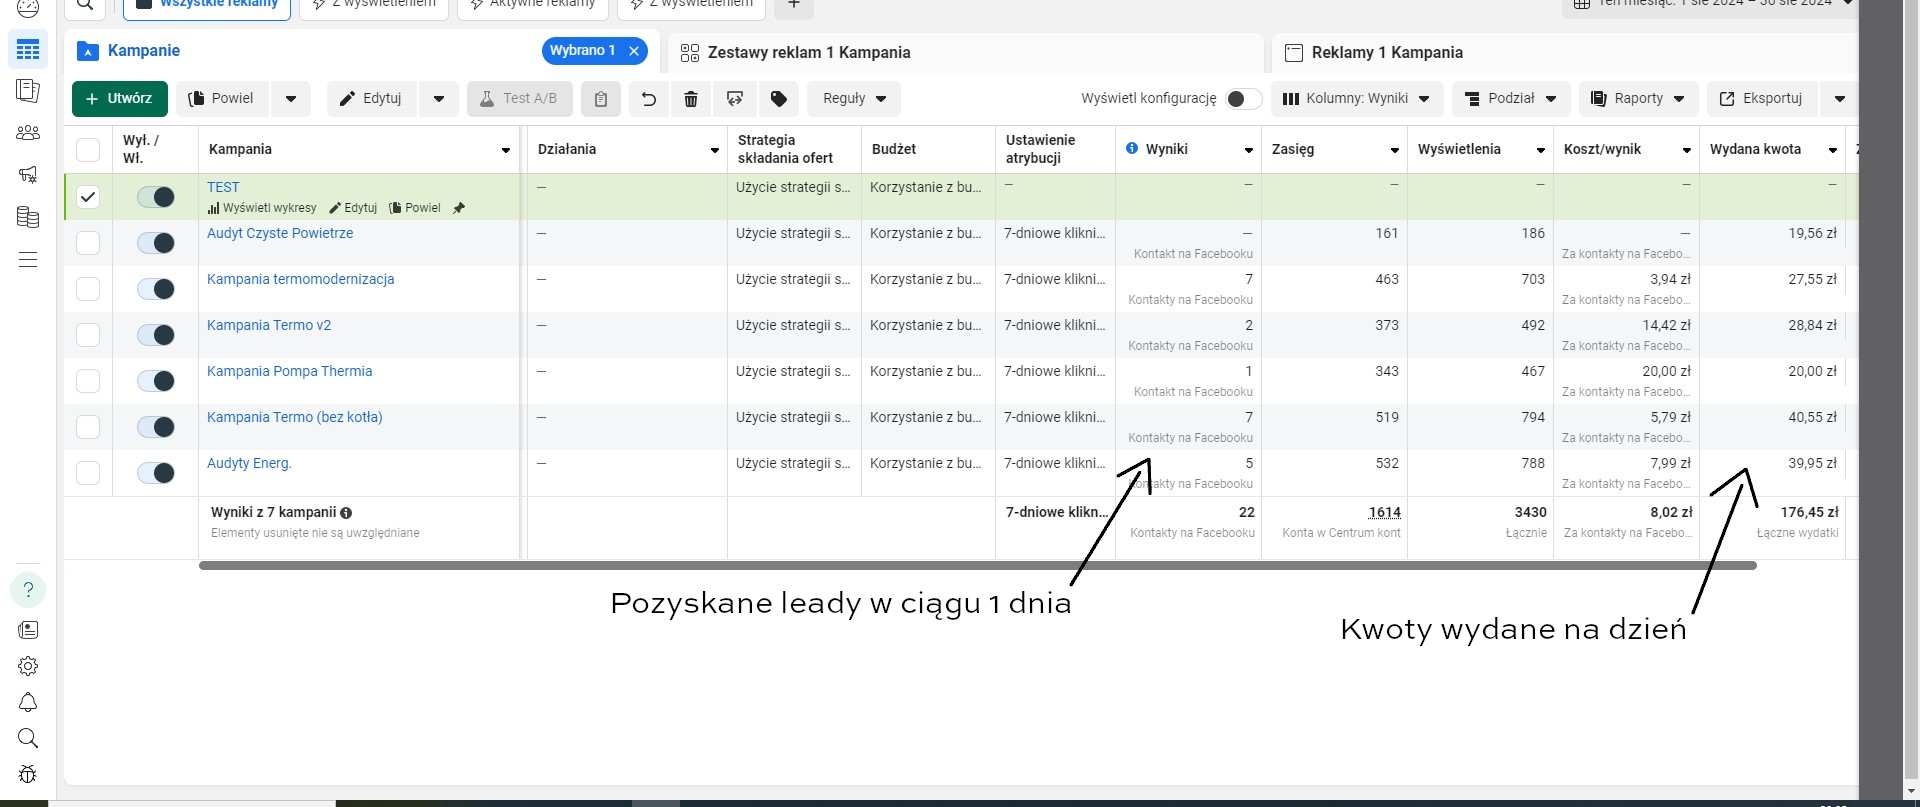1920x807 pixels.
Task: Switch off Kampania Pompa Thermia toggle
Action: click(x=156, y=381)
